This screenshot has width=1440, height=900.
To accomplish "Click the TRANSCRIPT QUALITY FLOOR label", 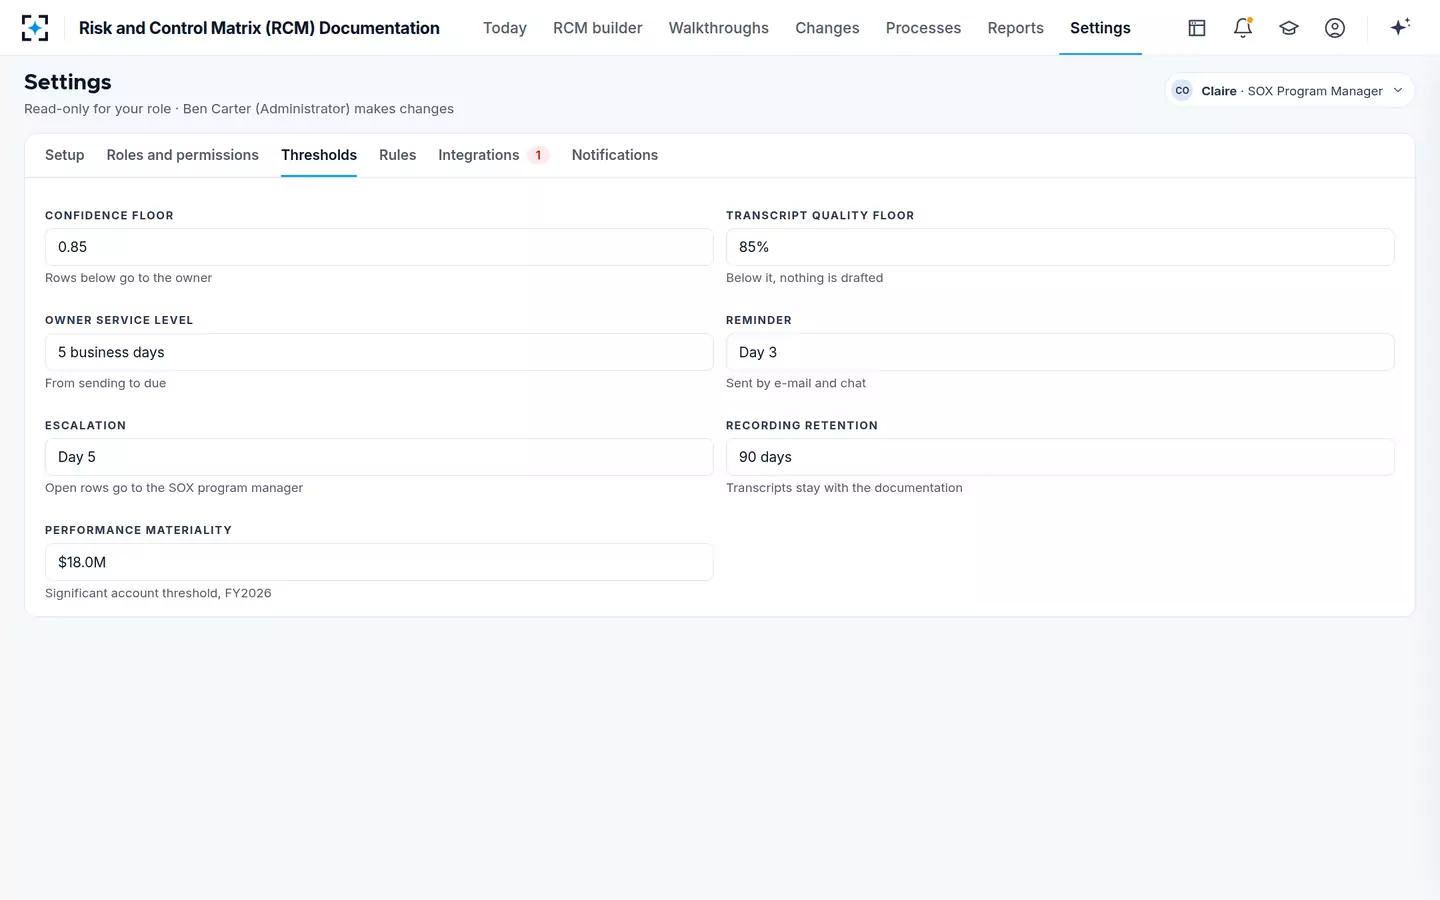I will tap(820, 216).
